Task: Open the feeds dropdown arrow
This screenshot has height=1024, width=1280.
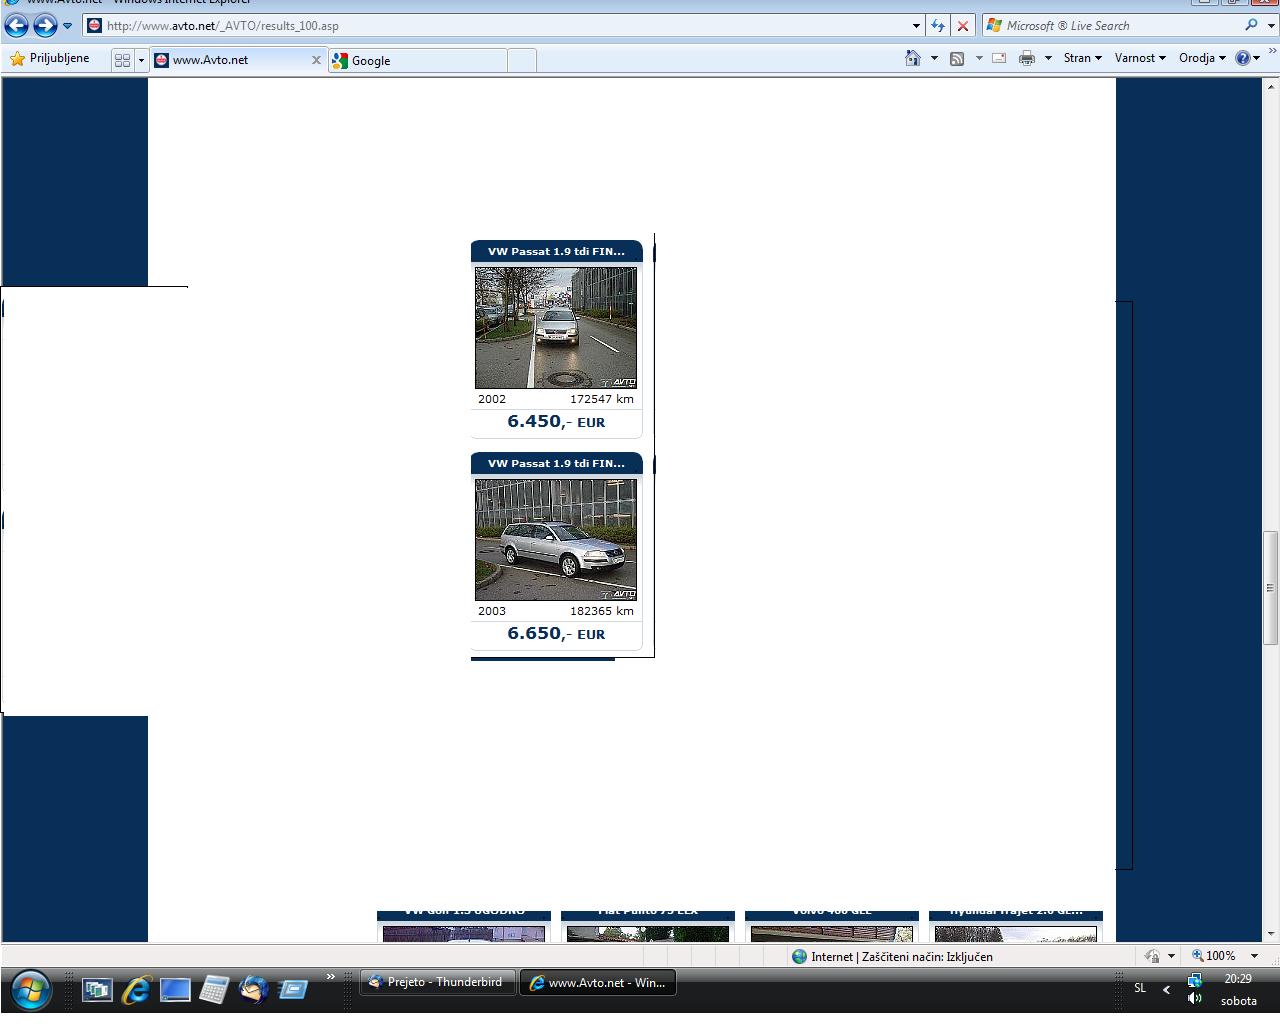Action: [x=978, y=58]
